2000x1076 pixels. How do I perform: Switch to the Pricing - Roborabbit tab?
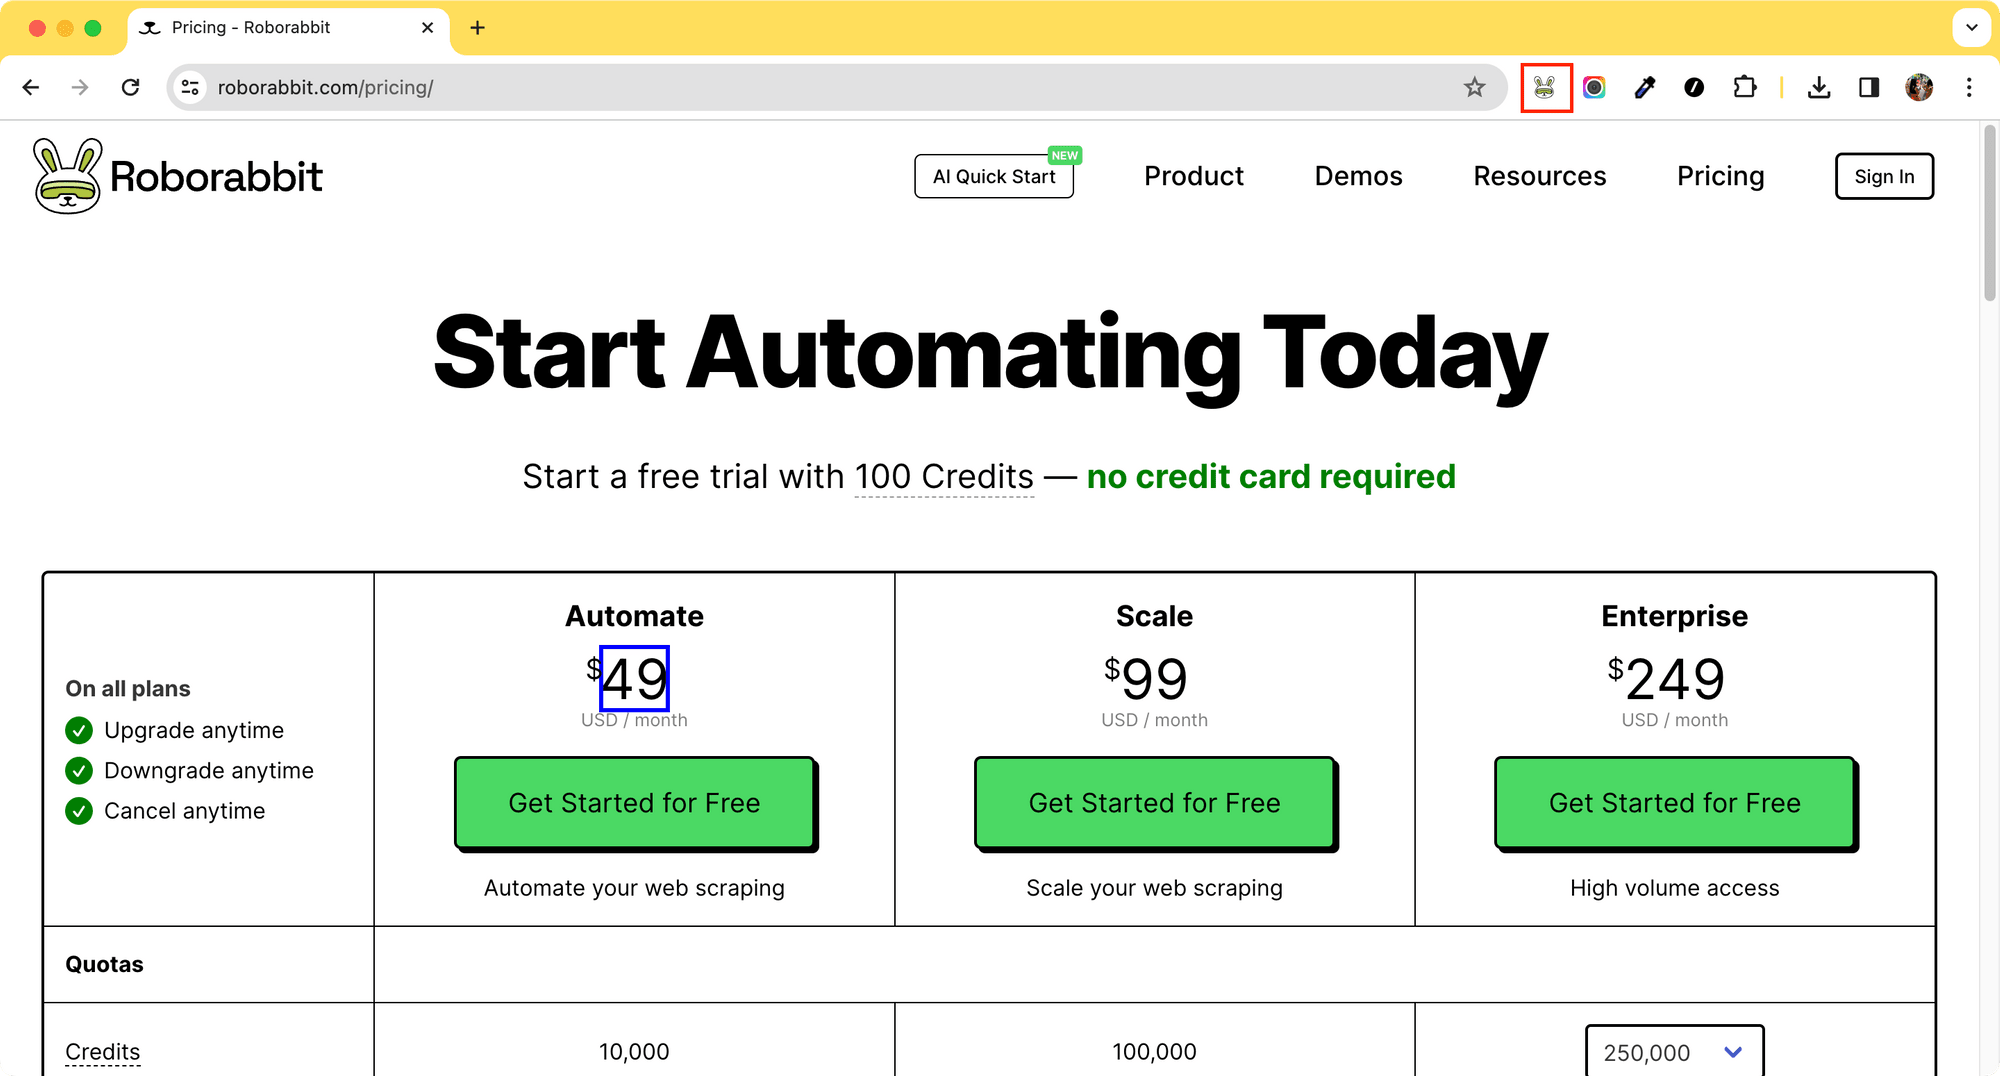[270, 27]
